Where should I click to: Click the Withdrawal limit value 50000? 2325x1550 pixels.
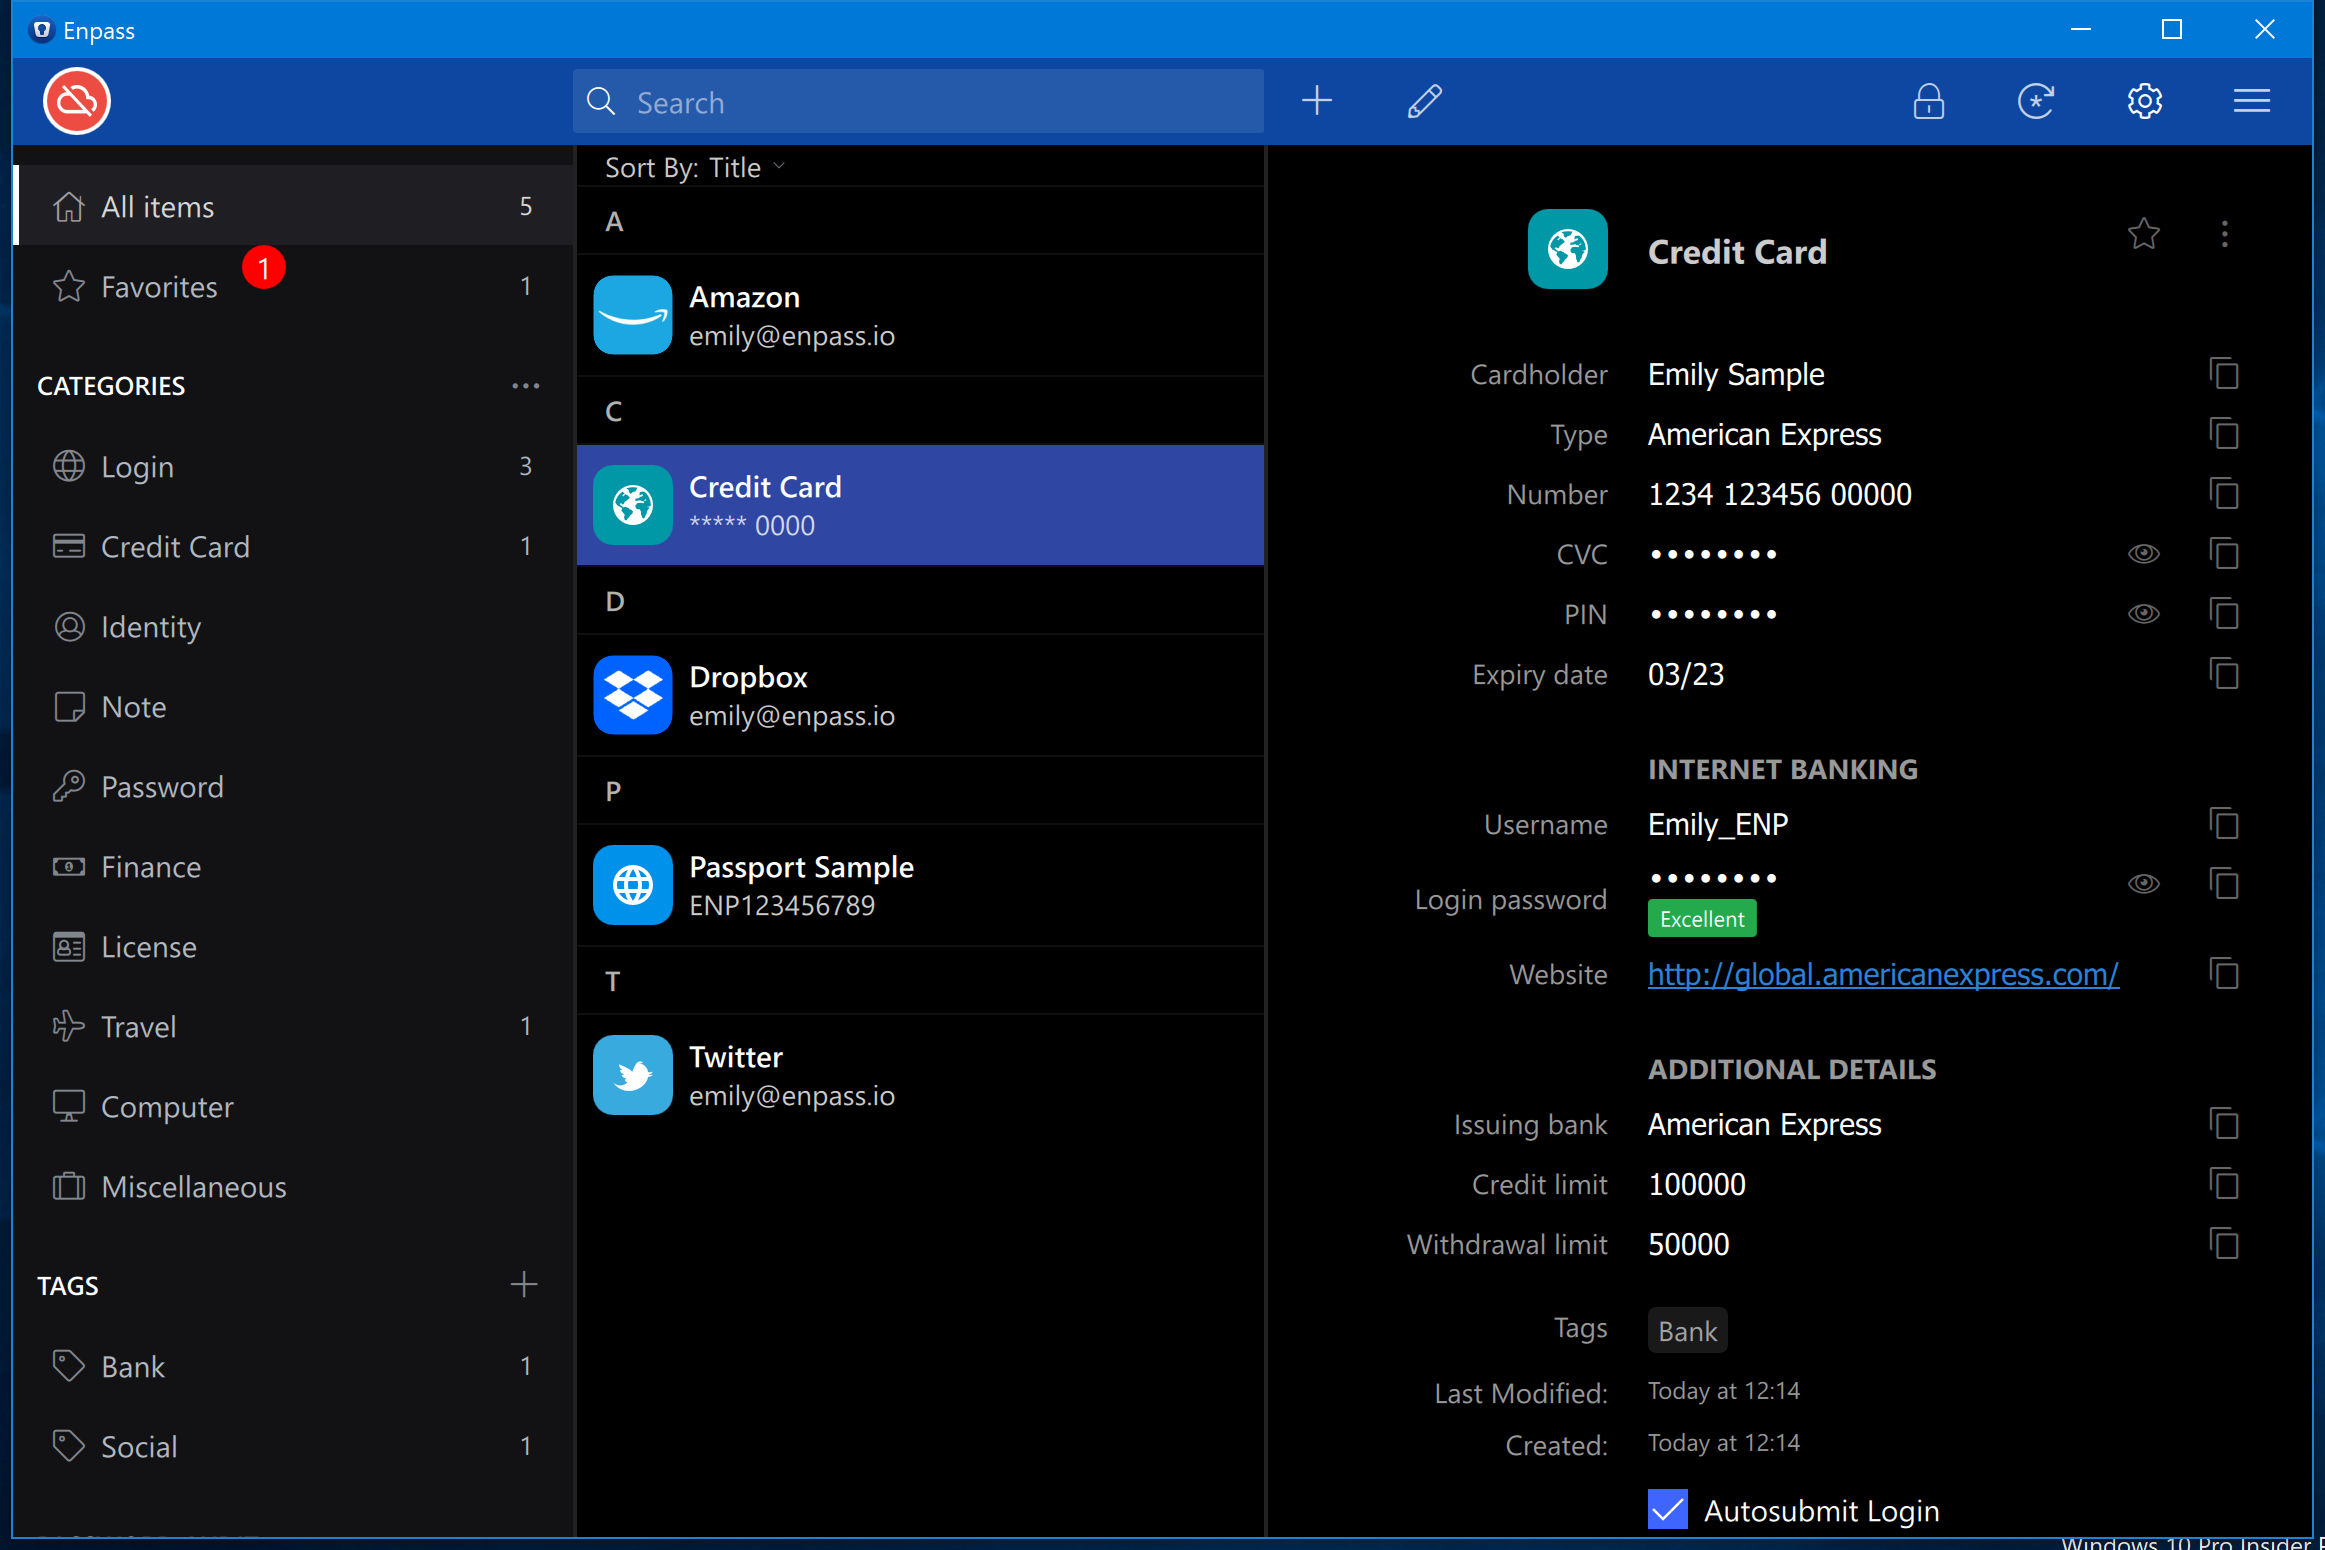[1689, 1244]
